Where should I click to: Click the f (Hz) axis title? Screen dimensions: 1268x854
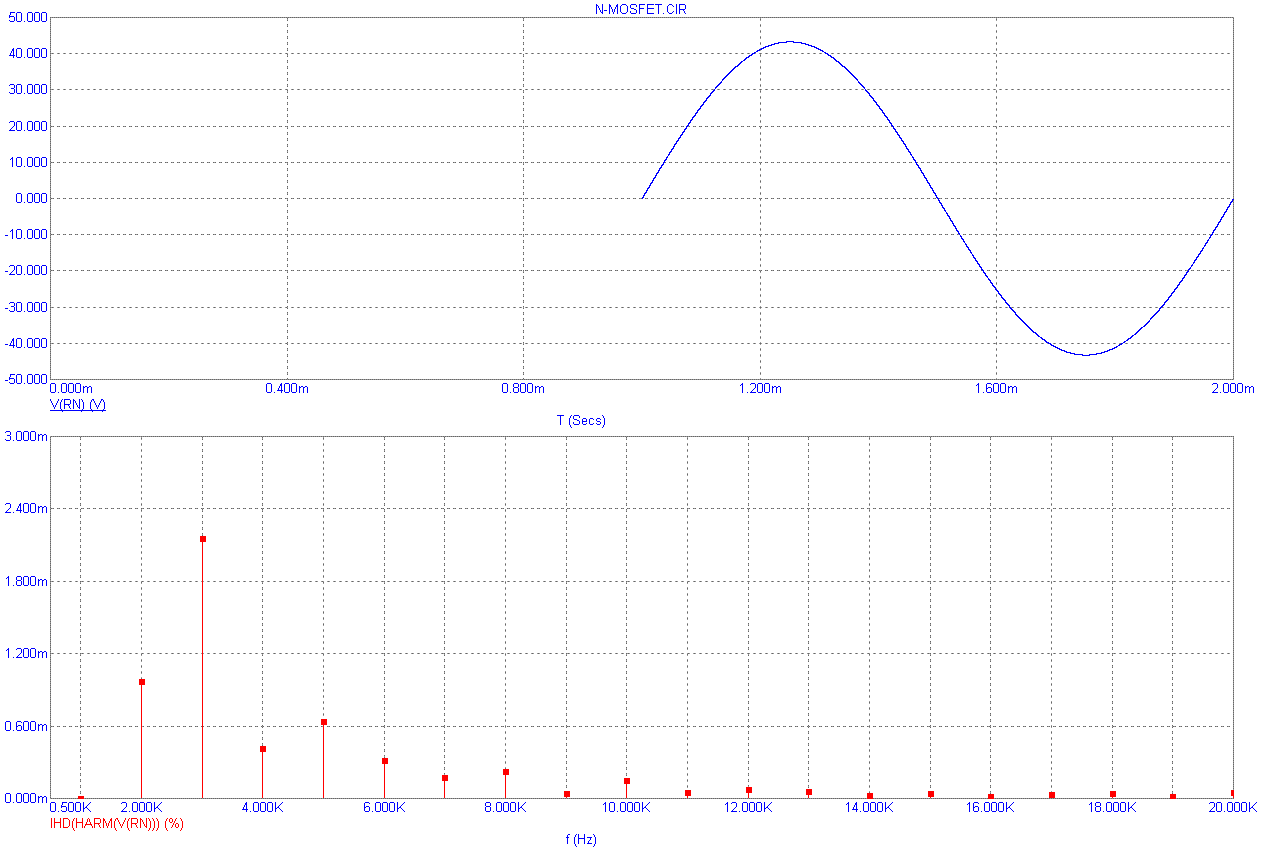[581, 840]
